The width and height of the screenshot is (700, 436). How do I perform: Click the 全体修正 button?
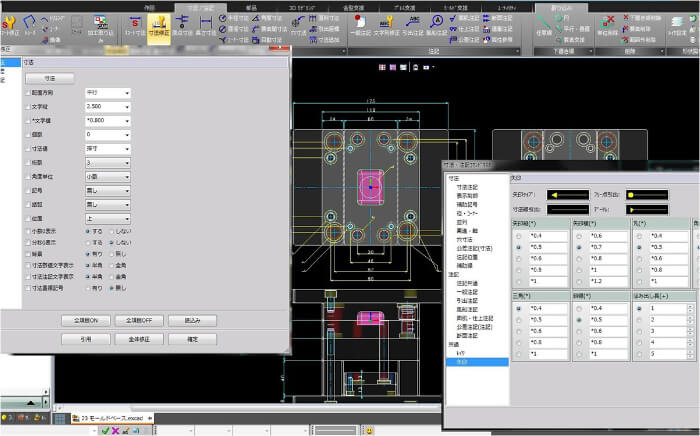point(137,339)
